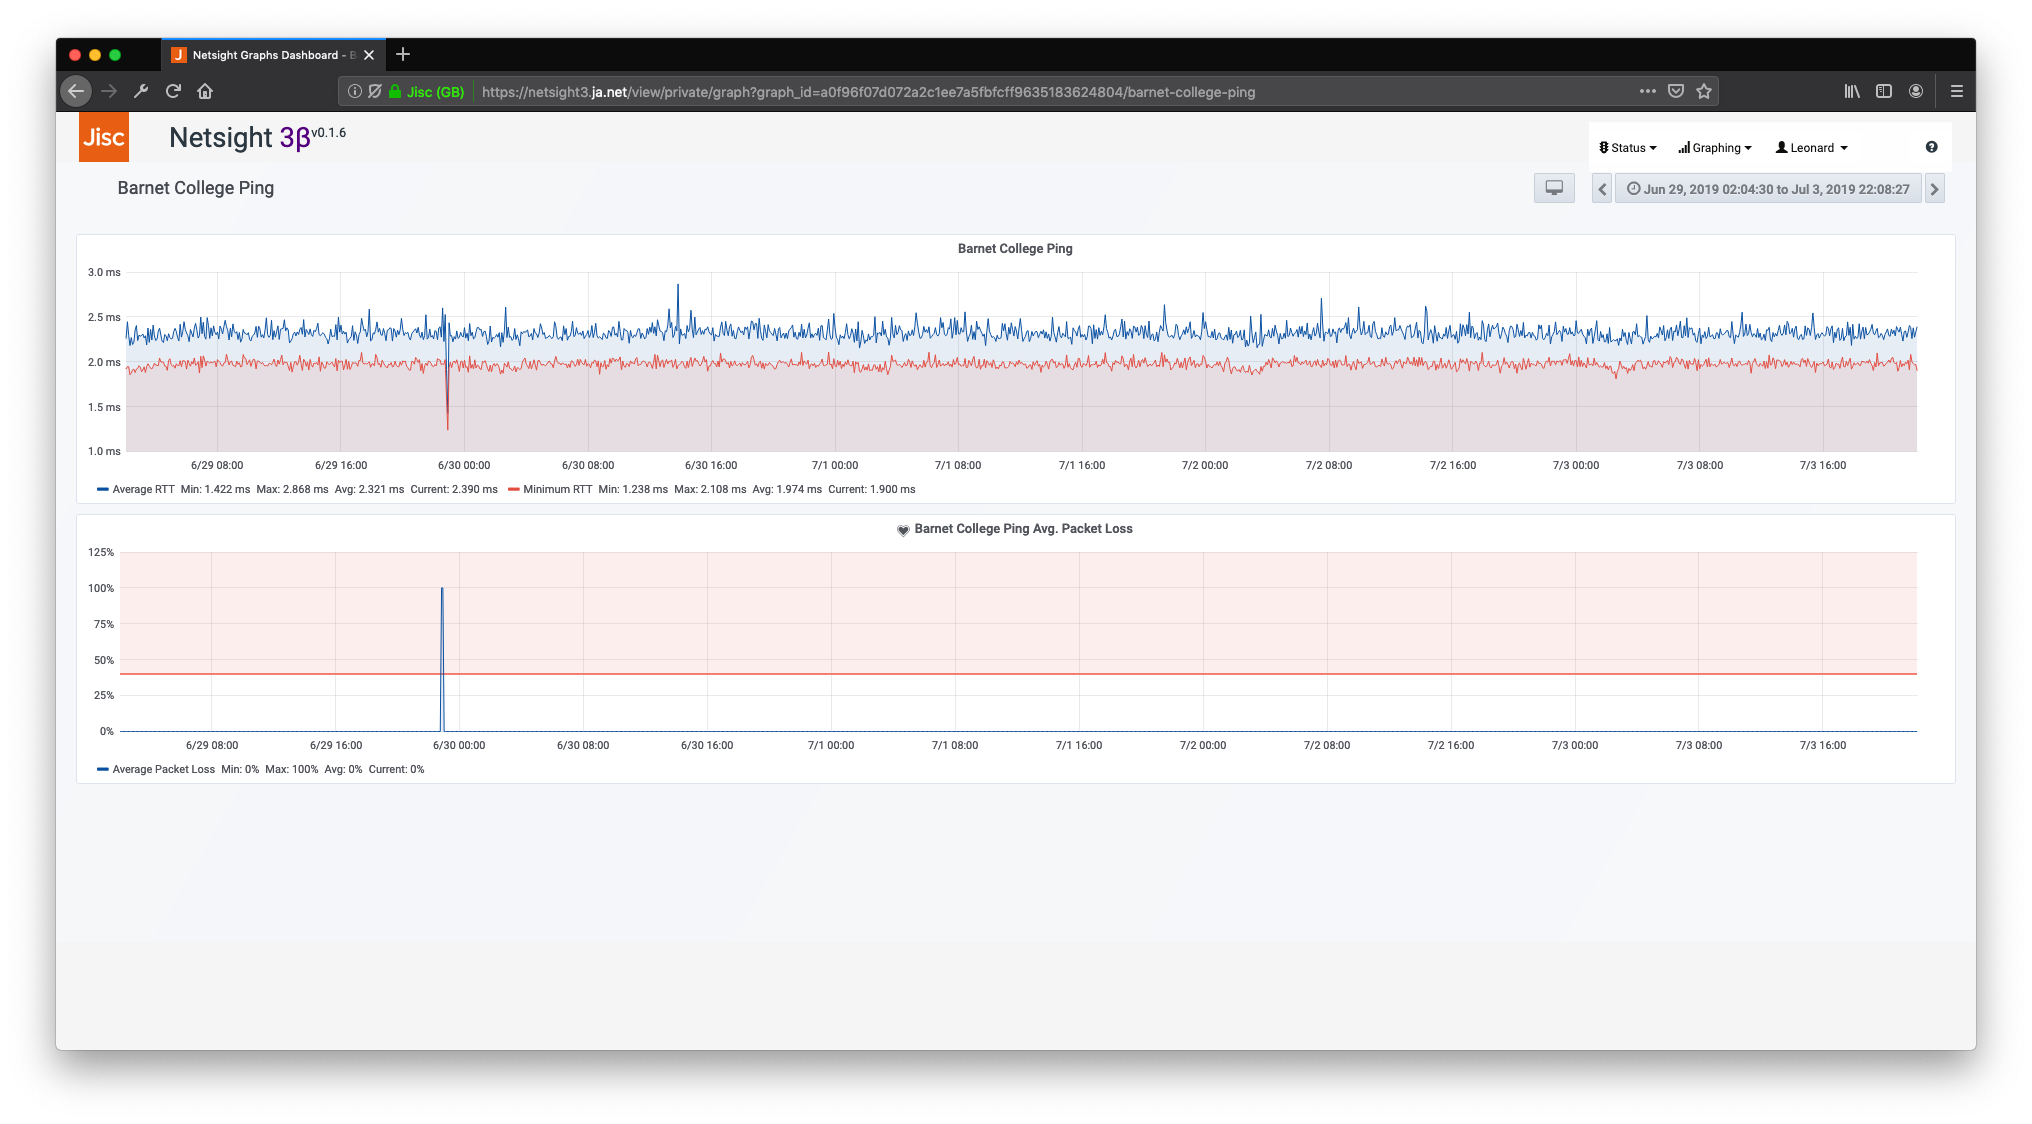Open the help question mark icon
Image resolution: width=2032 pixels, height=1124 pixels.
point(1931,147)
